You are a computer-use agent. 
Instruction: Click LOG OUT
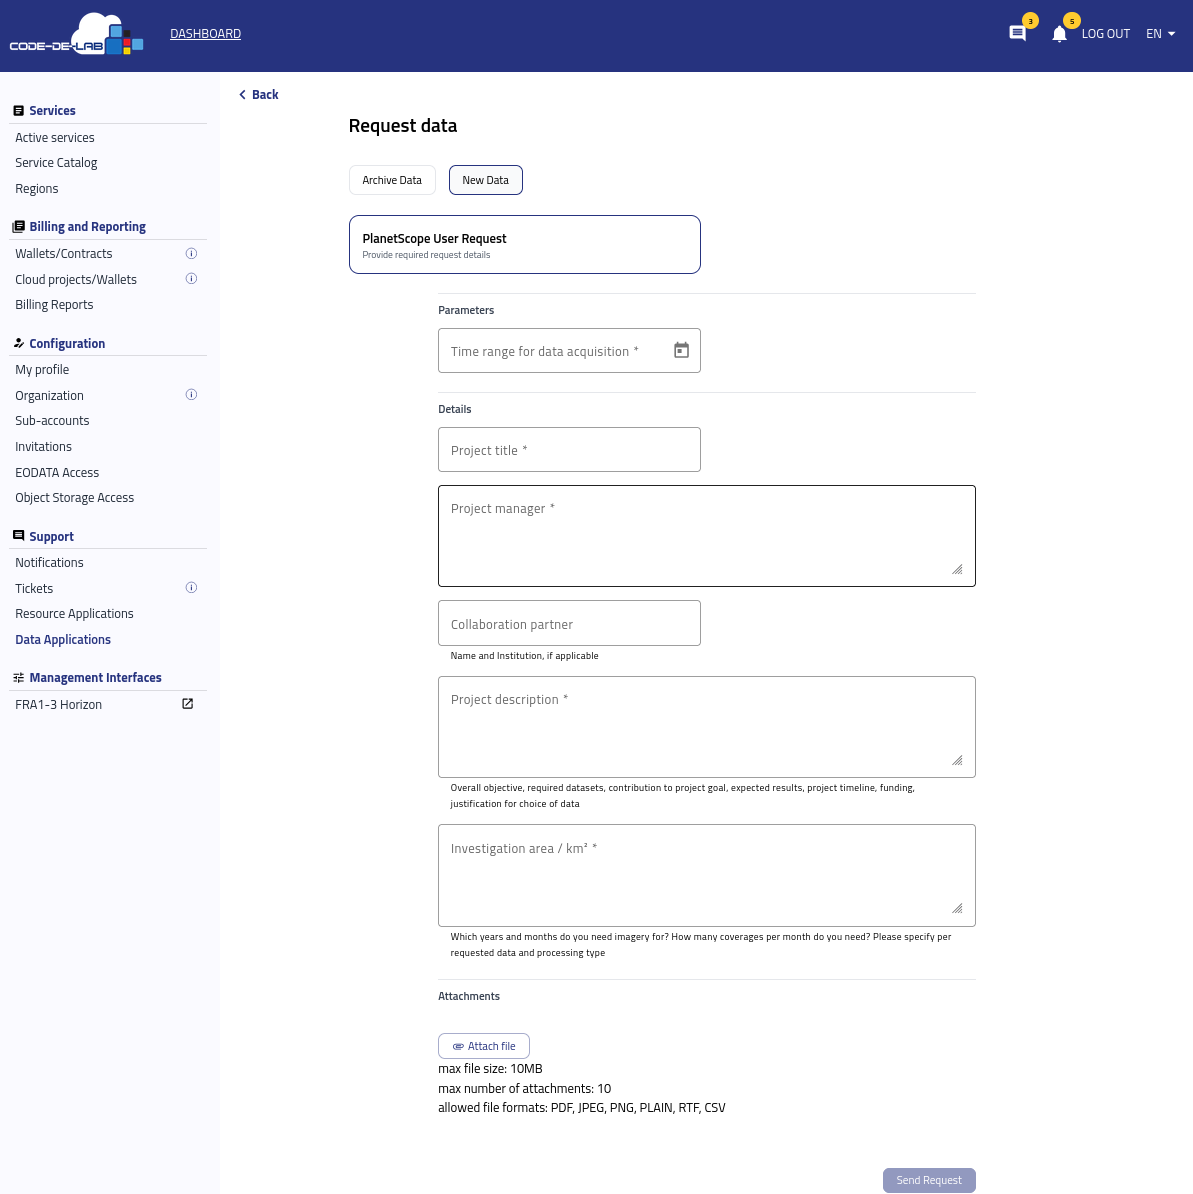(x=1105, y=34)
